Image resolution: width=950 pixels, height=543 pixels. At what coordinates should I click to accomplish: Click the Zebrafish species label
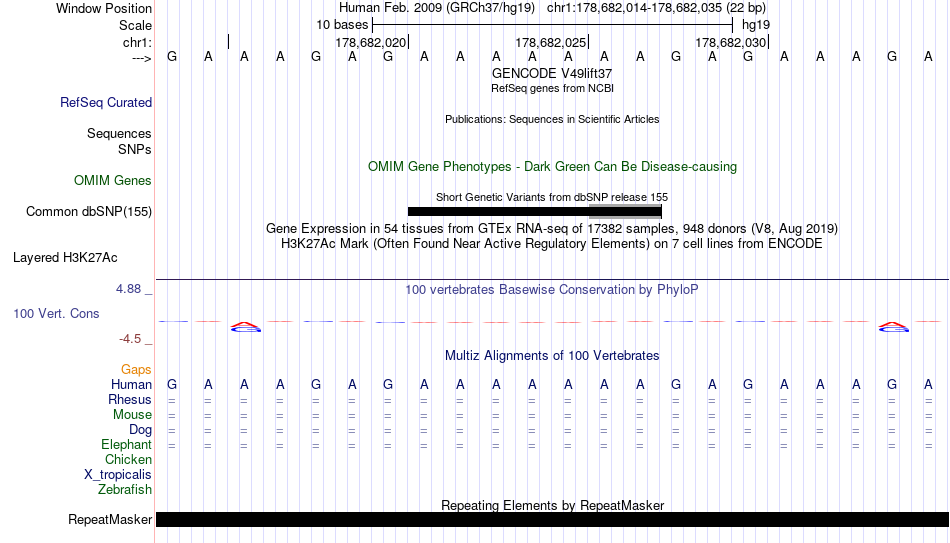pyautogui.click(x=125, y=489)
